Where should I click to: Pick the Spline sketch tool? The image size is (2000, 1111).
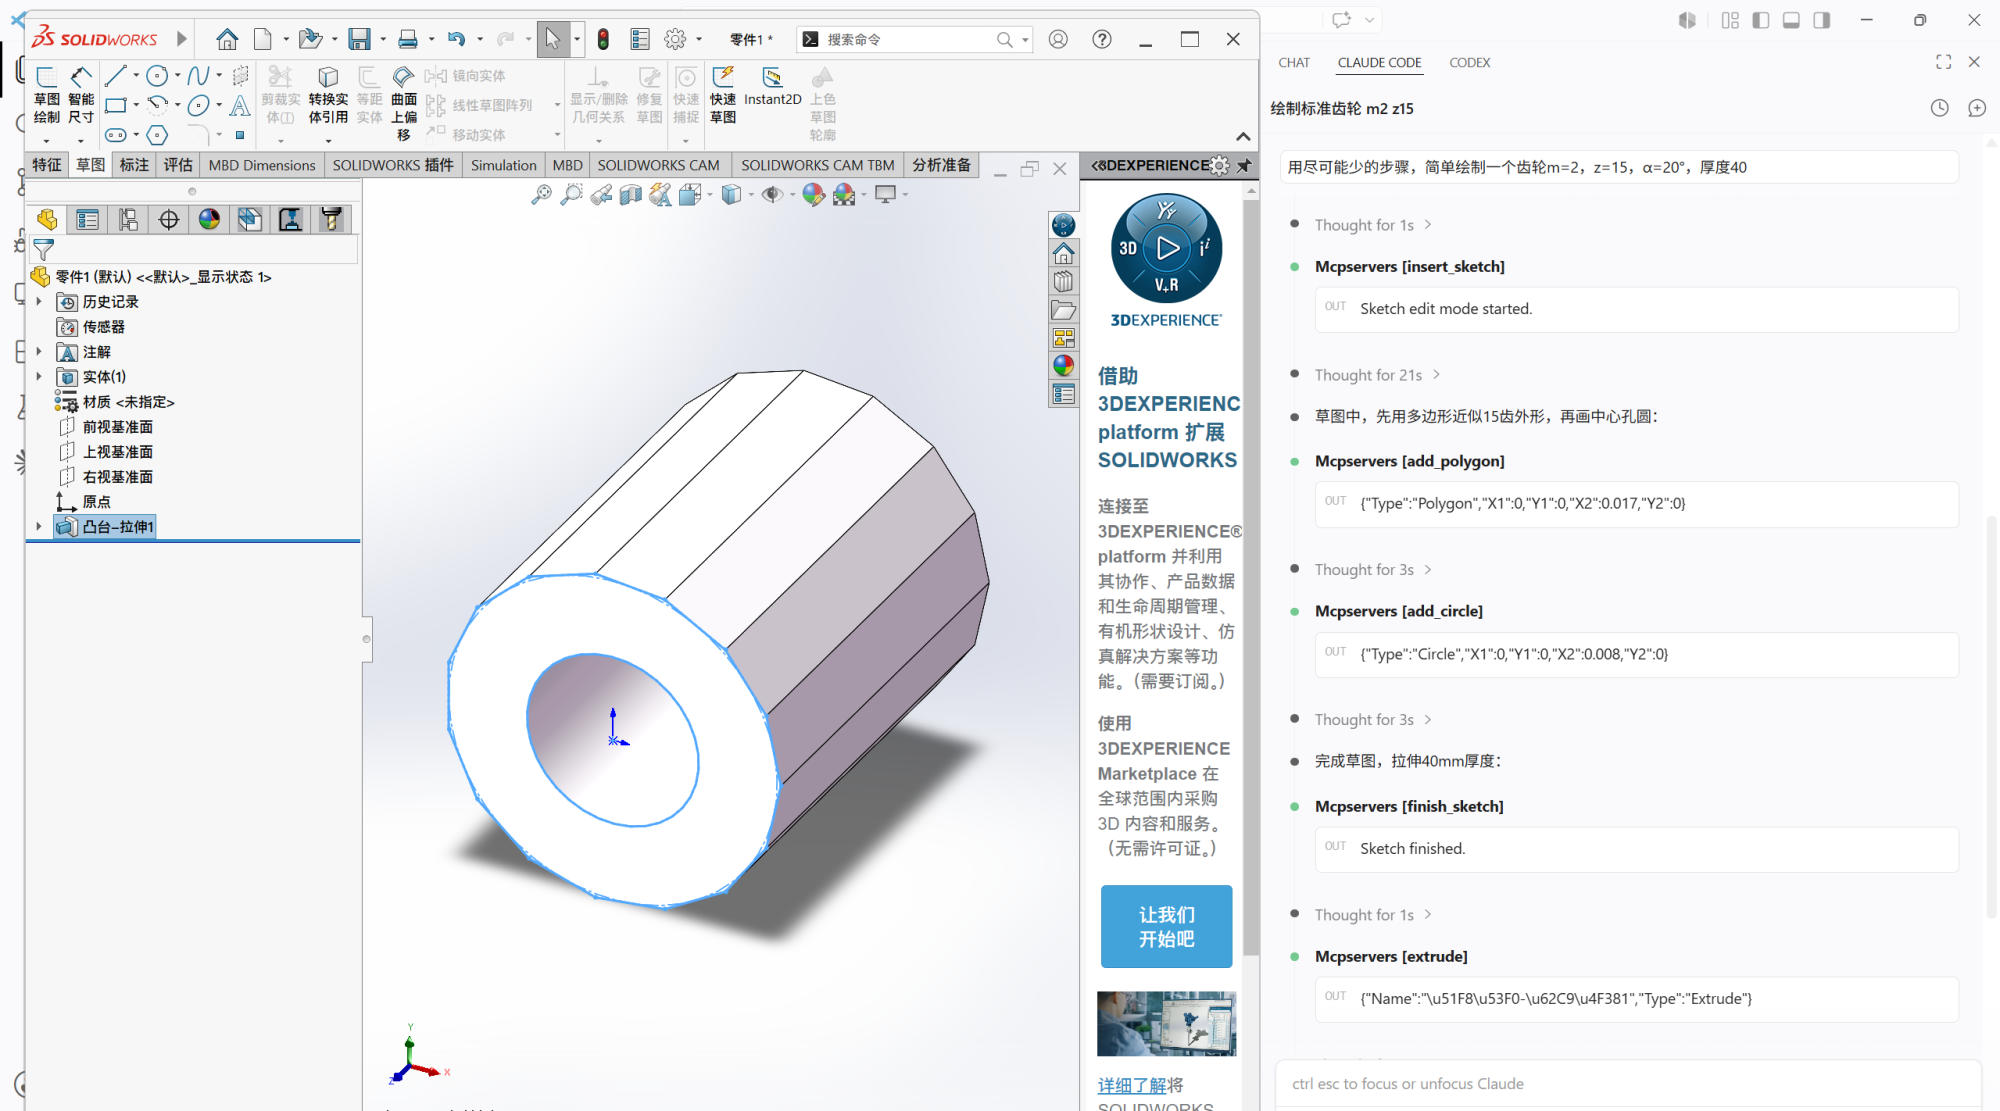pyautogui.click(x=198, y=76)
